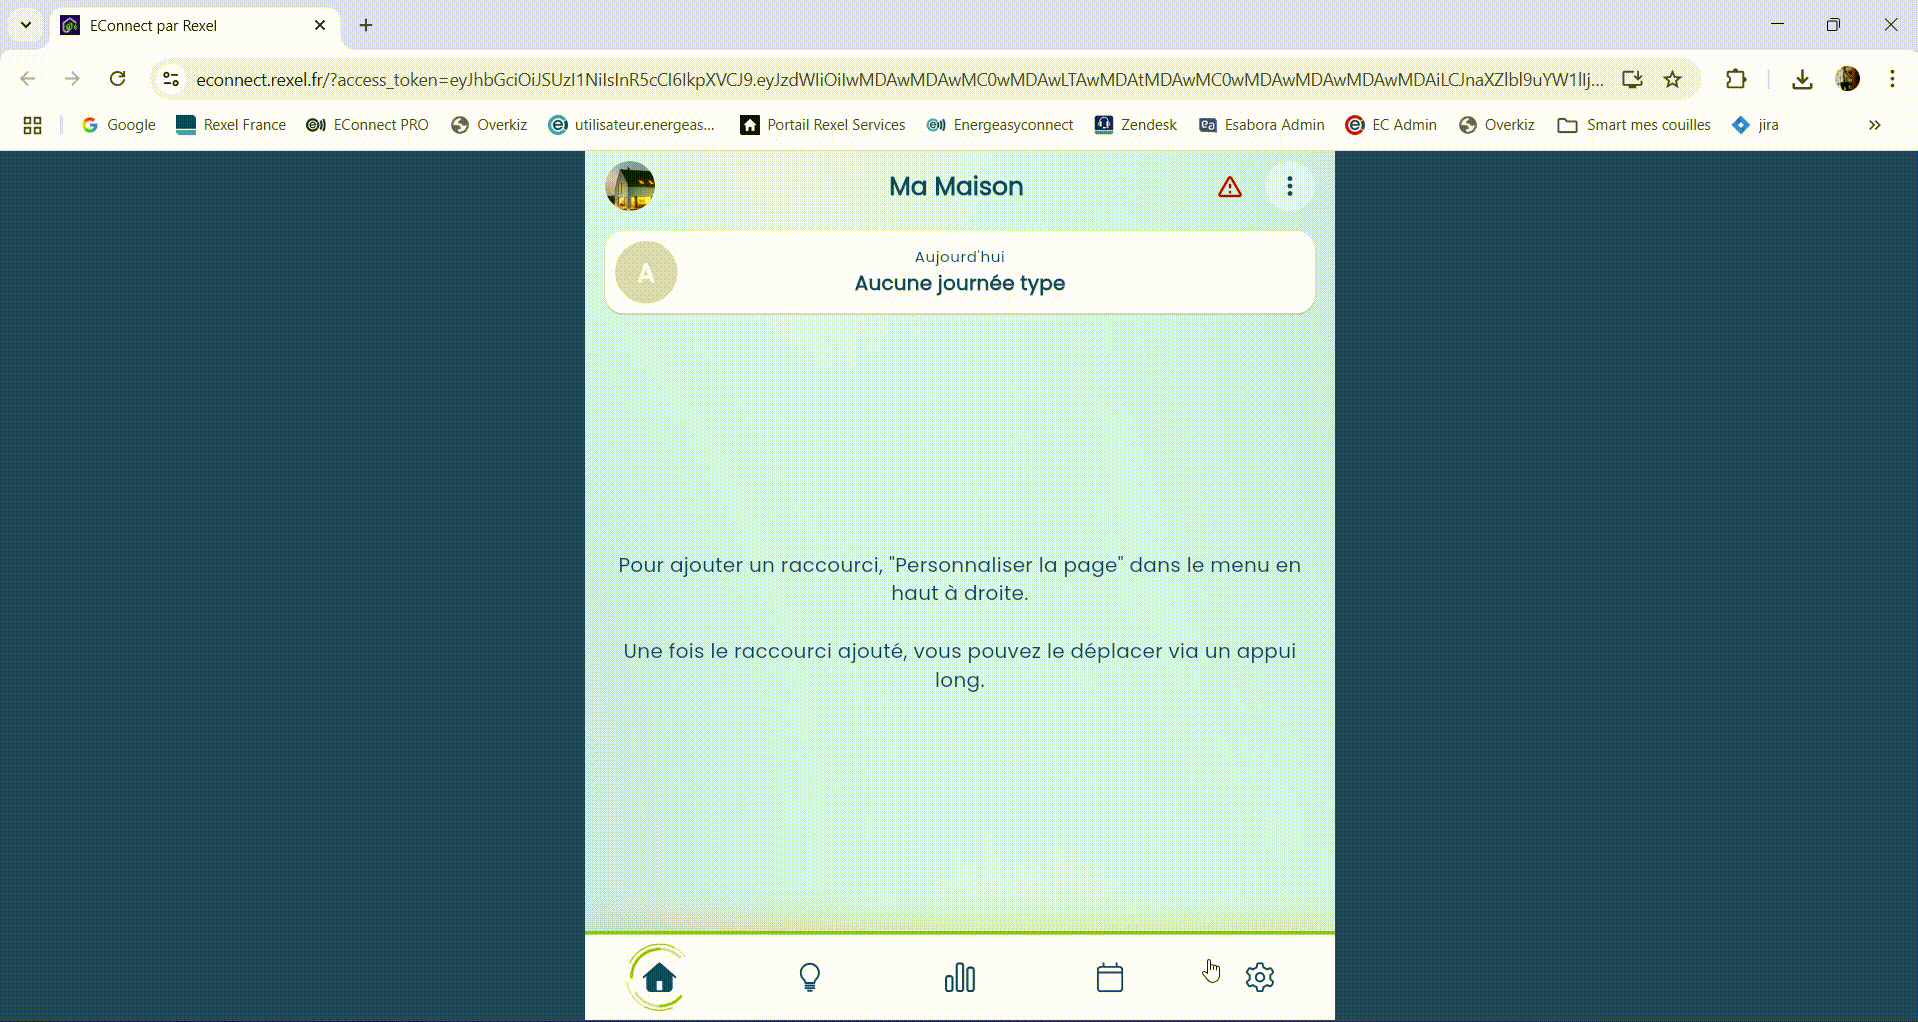Open the EConnect PRO bookmark
This screenshot has width=1918, height=1022.
tap(367, 125)
